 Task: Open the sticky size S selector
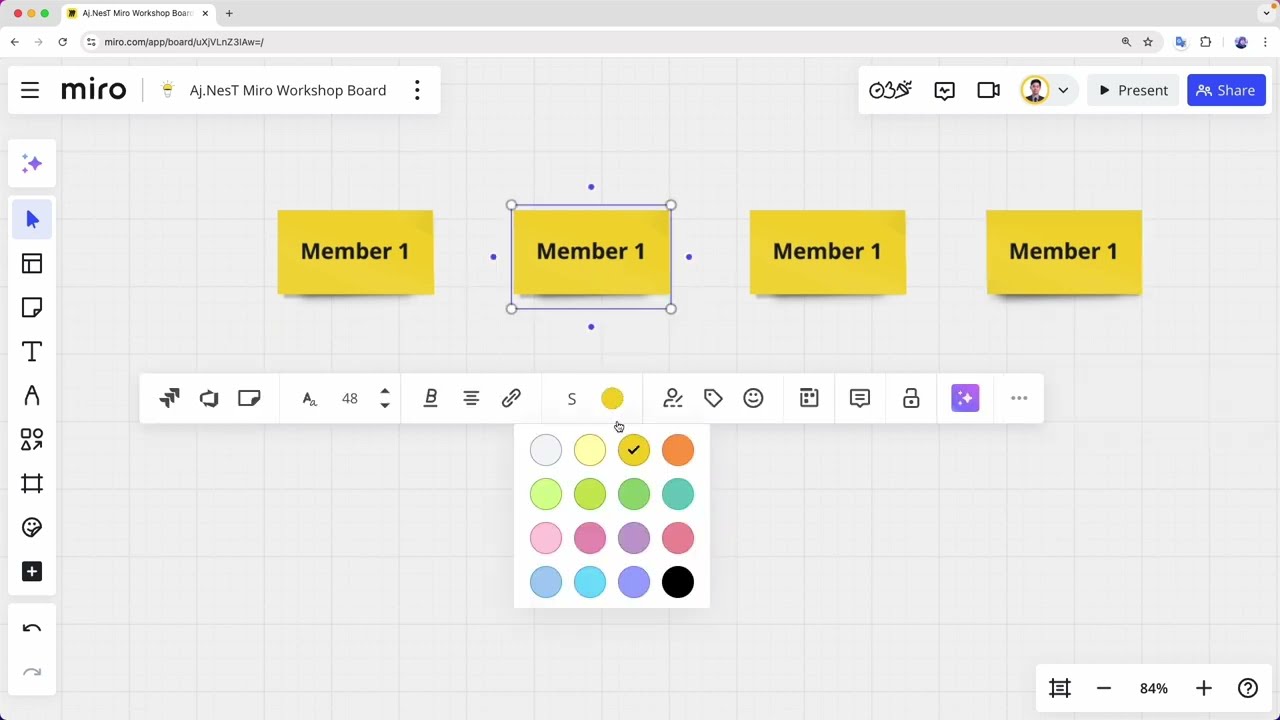(572, 399)
